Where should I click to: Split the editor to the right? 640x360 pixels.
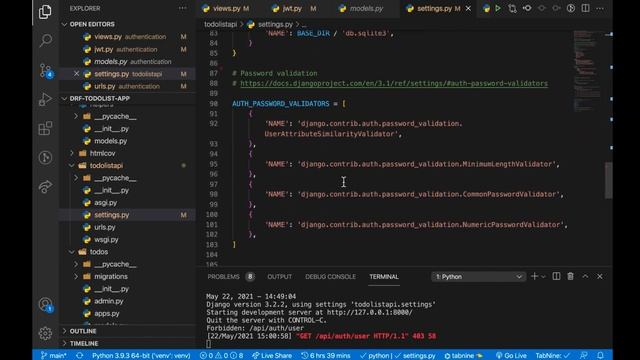point(585,8)
